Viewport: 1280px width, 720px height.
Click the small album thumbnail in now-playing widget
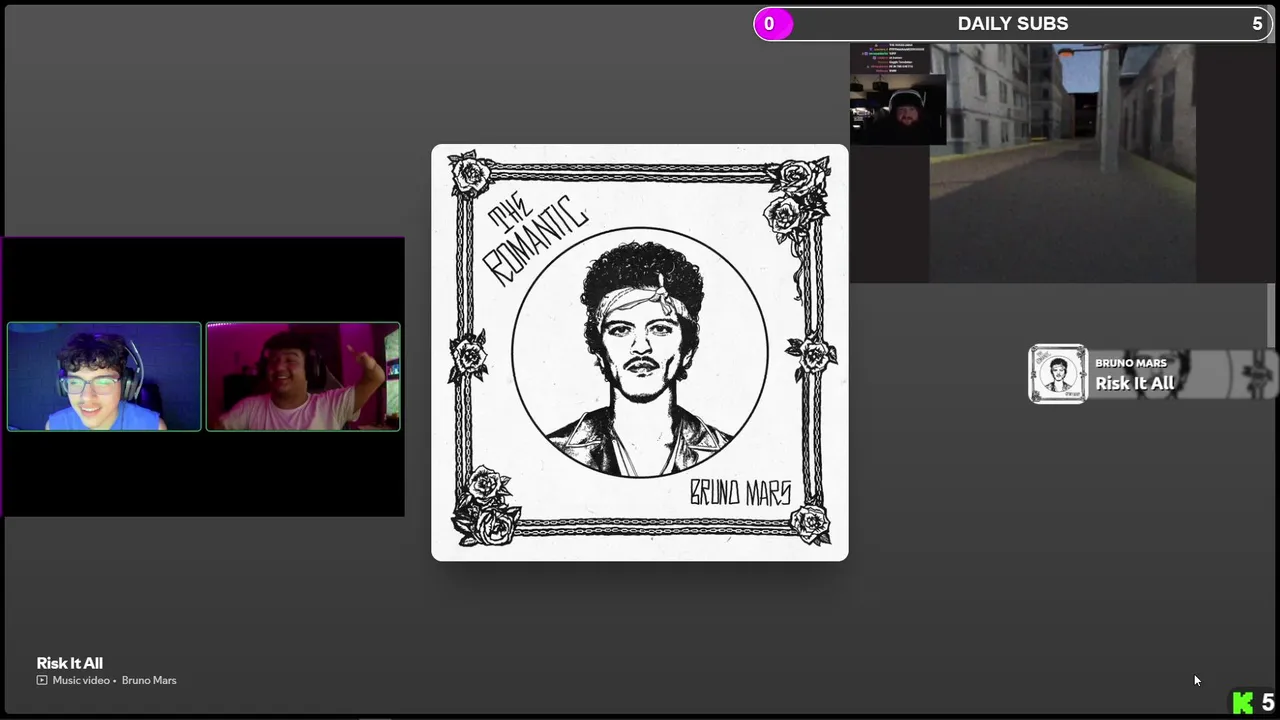(1058, 374)
